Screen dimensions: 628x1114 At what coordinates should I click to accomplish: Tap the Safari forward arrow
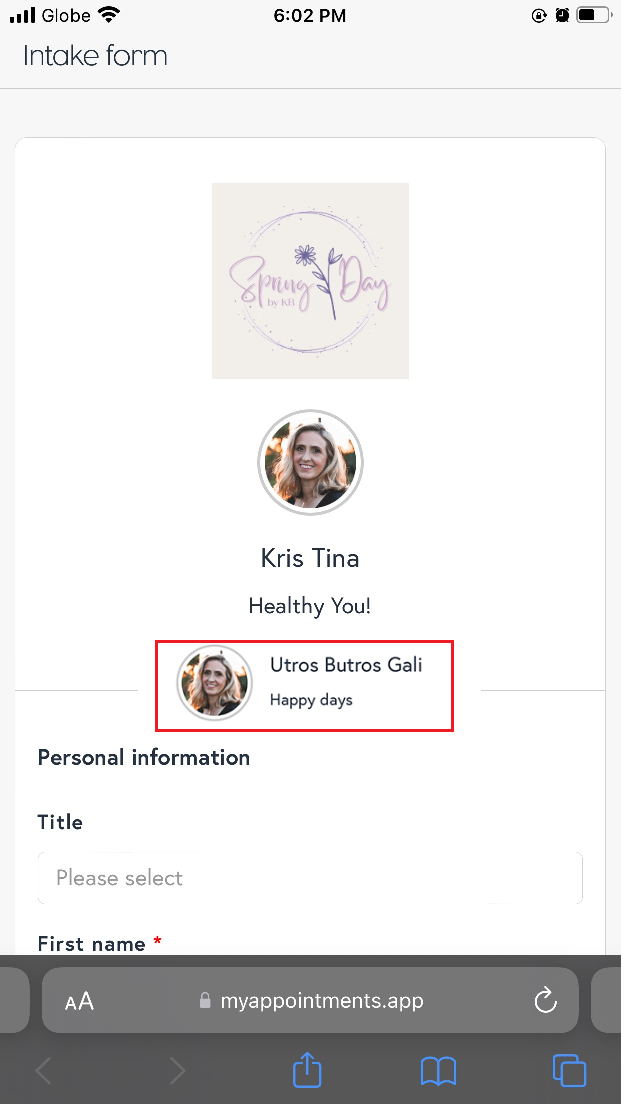(x=177, y=1071)
